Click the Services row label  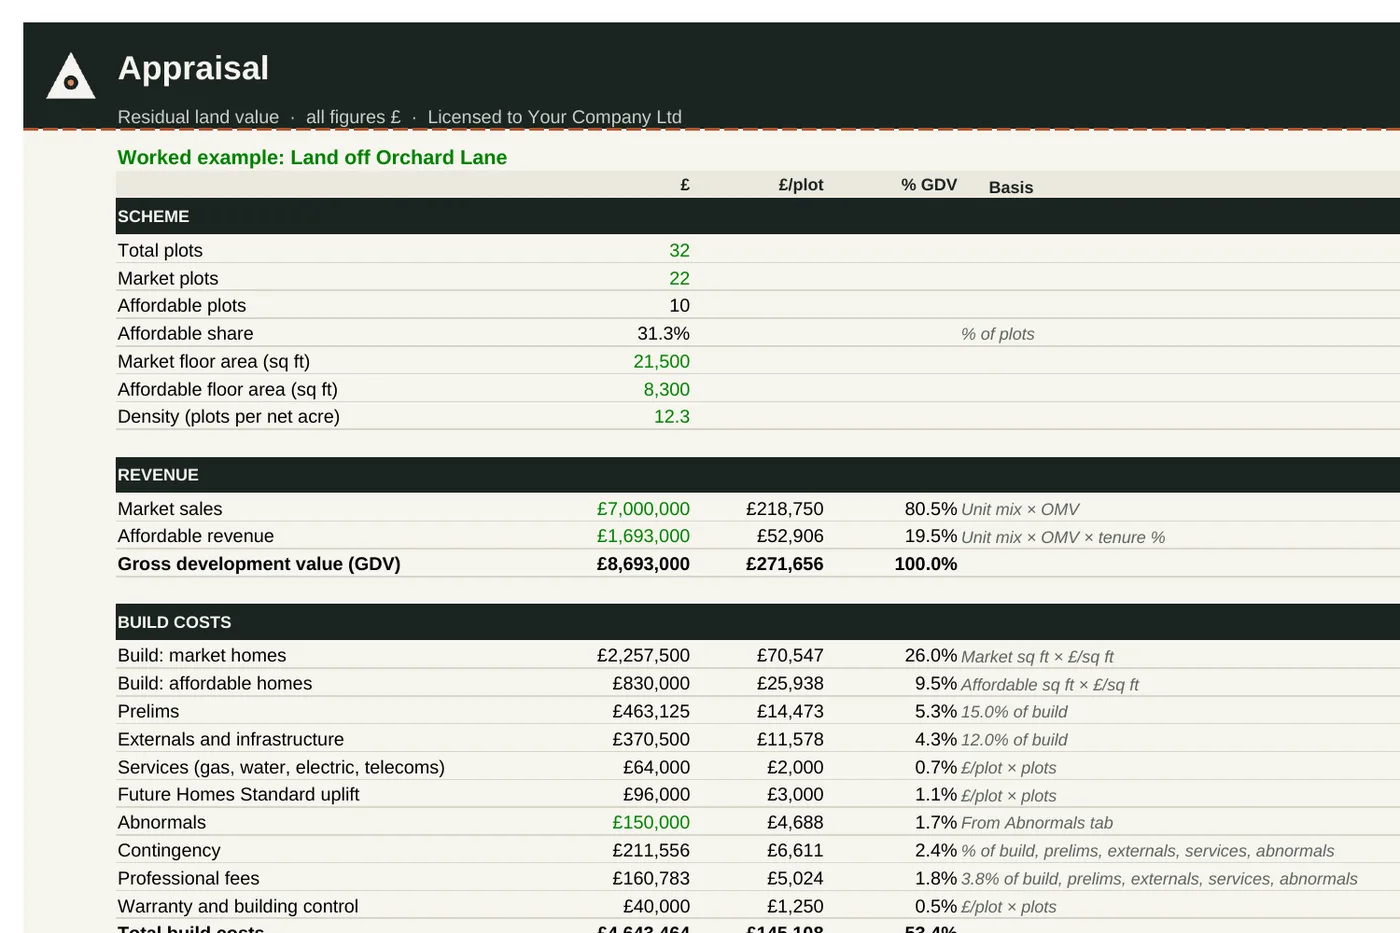(281, 767)
